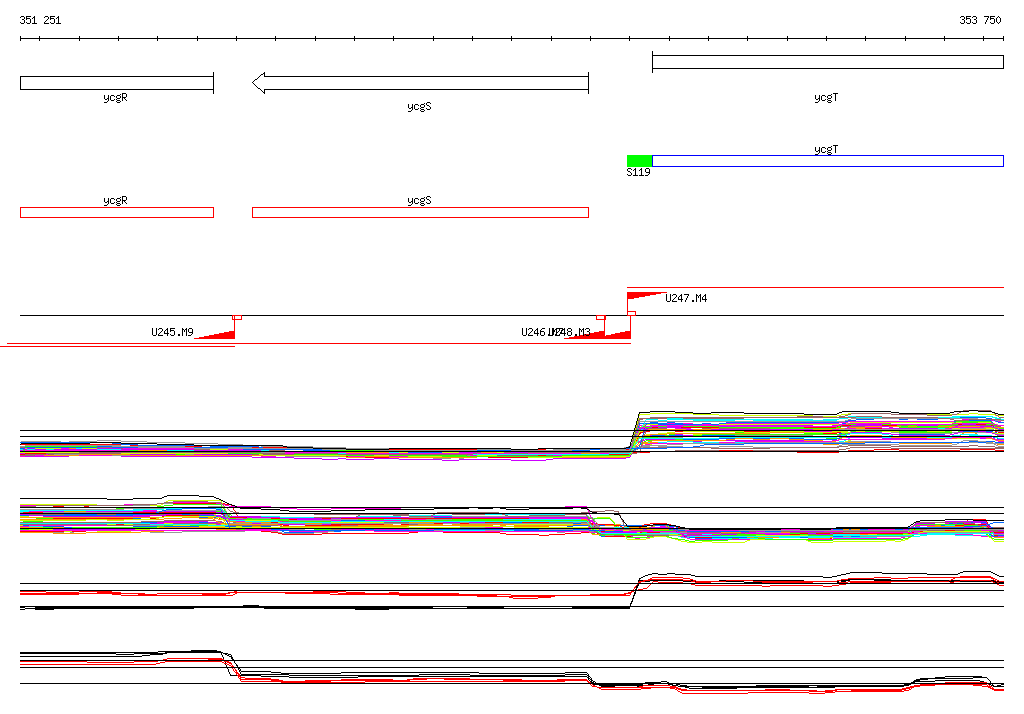The image size is (1024, 714).
Task: Click the S119 text label
Action: (638, 172)
